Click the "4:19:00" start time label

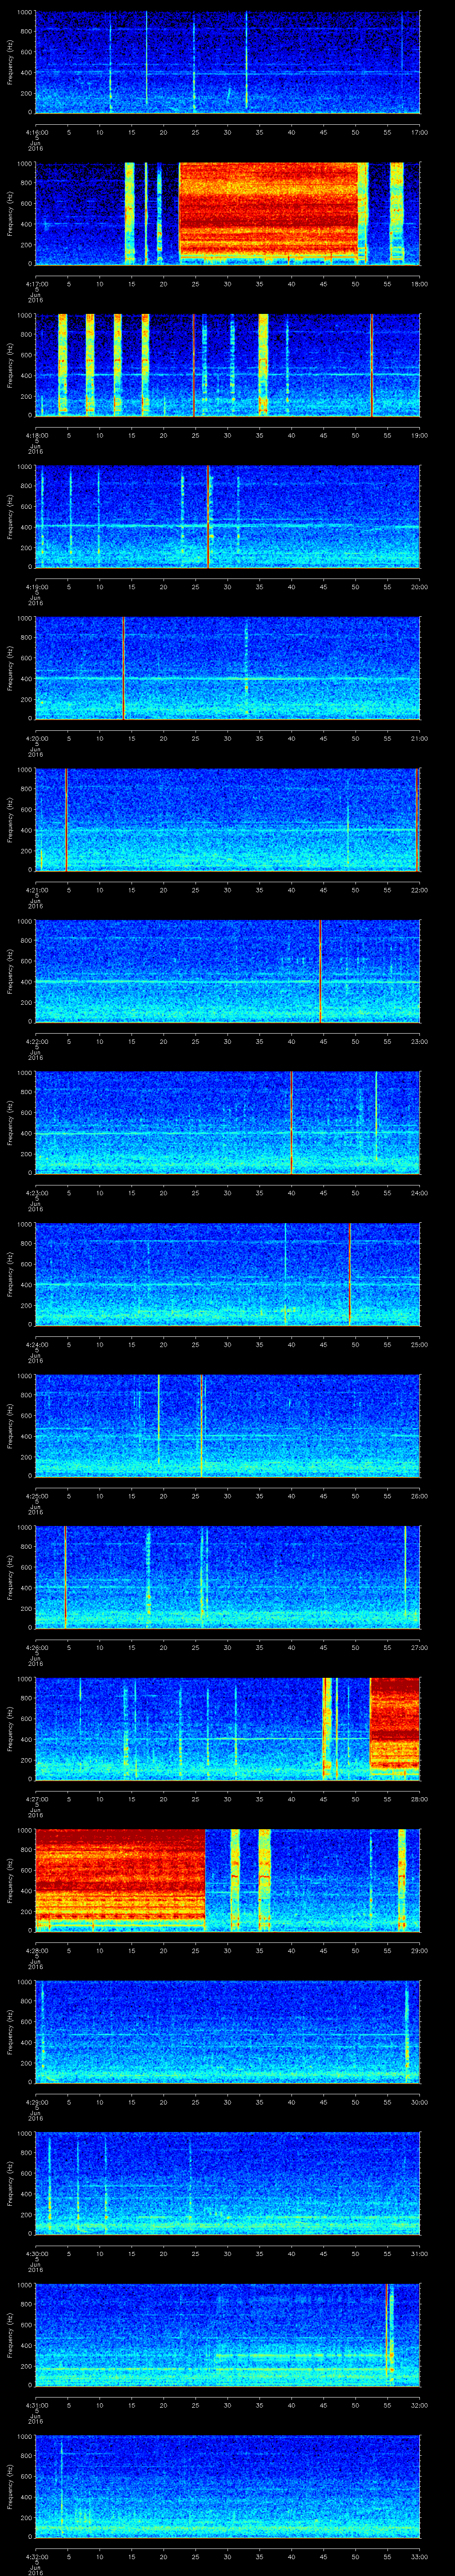(36, 587)
